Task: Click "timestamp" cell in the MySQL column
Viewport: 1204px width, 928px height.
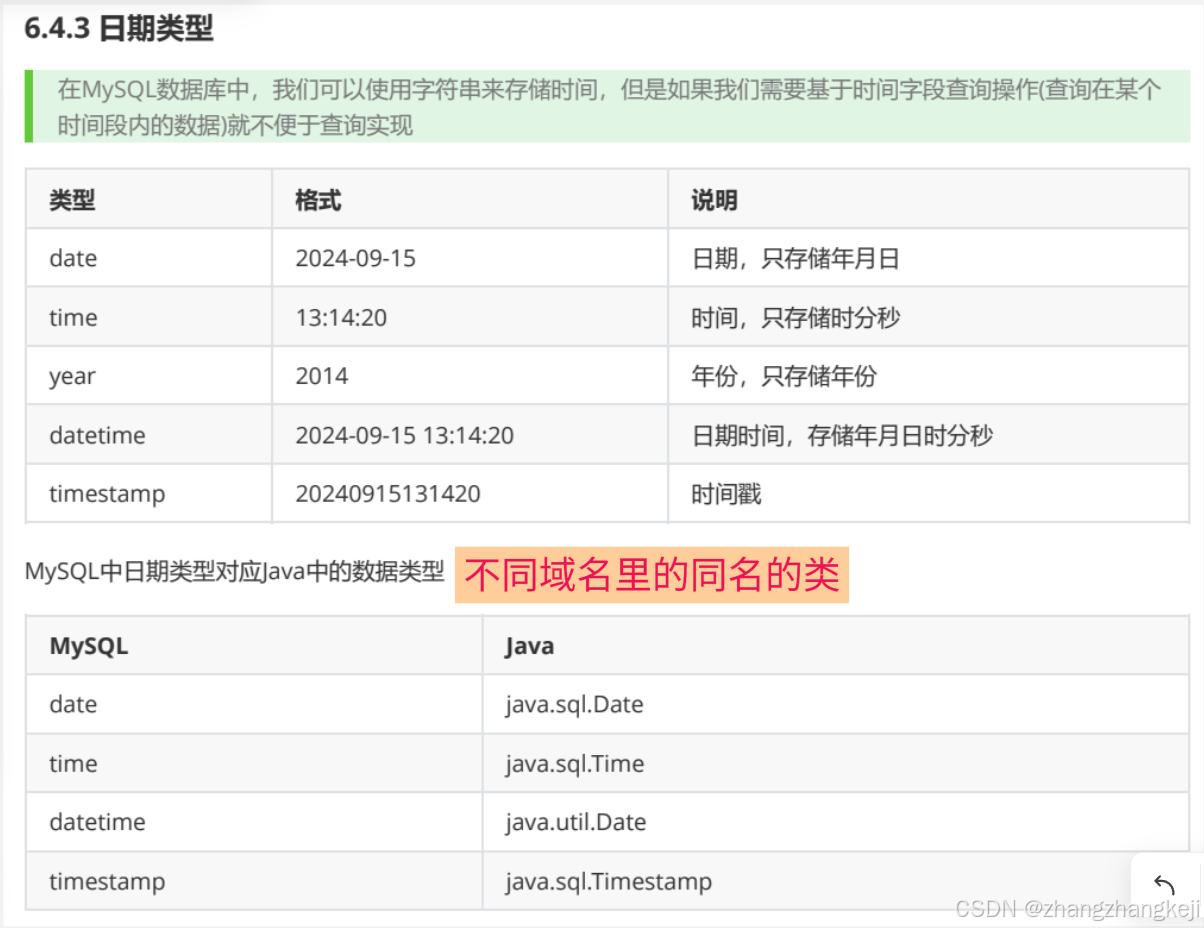Action: 254,881
